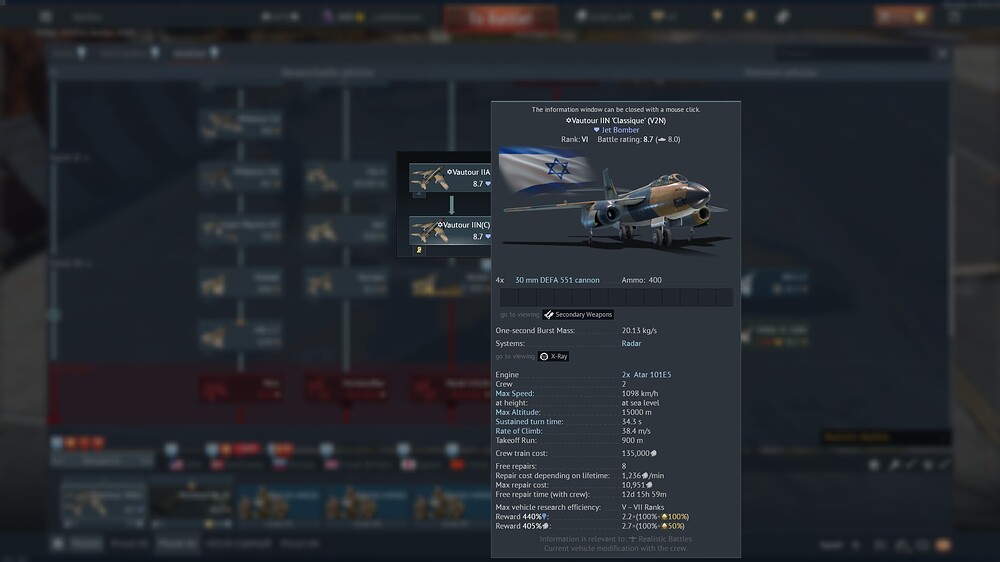This screenshot has height=562, width=1000.
Task: Click the Atar 101E5 engine link
Action: pos(652,374)
